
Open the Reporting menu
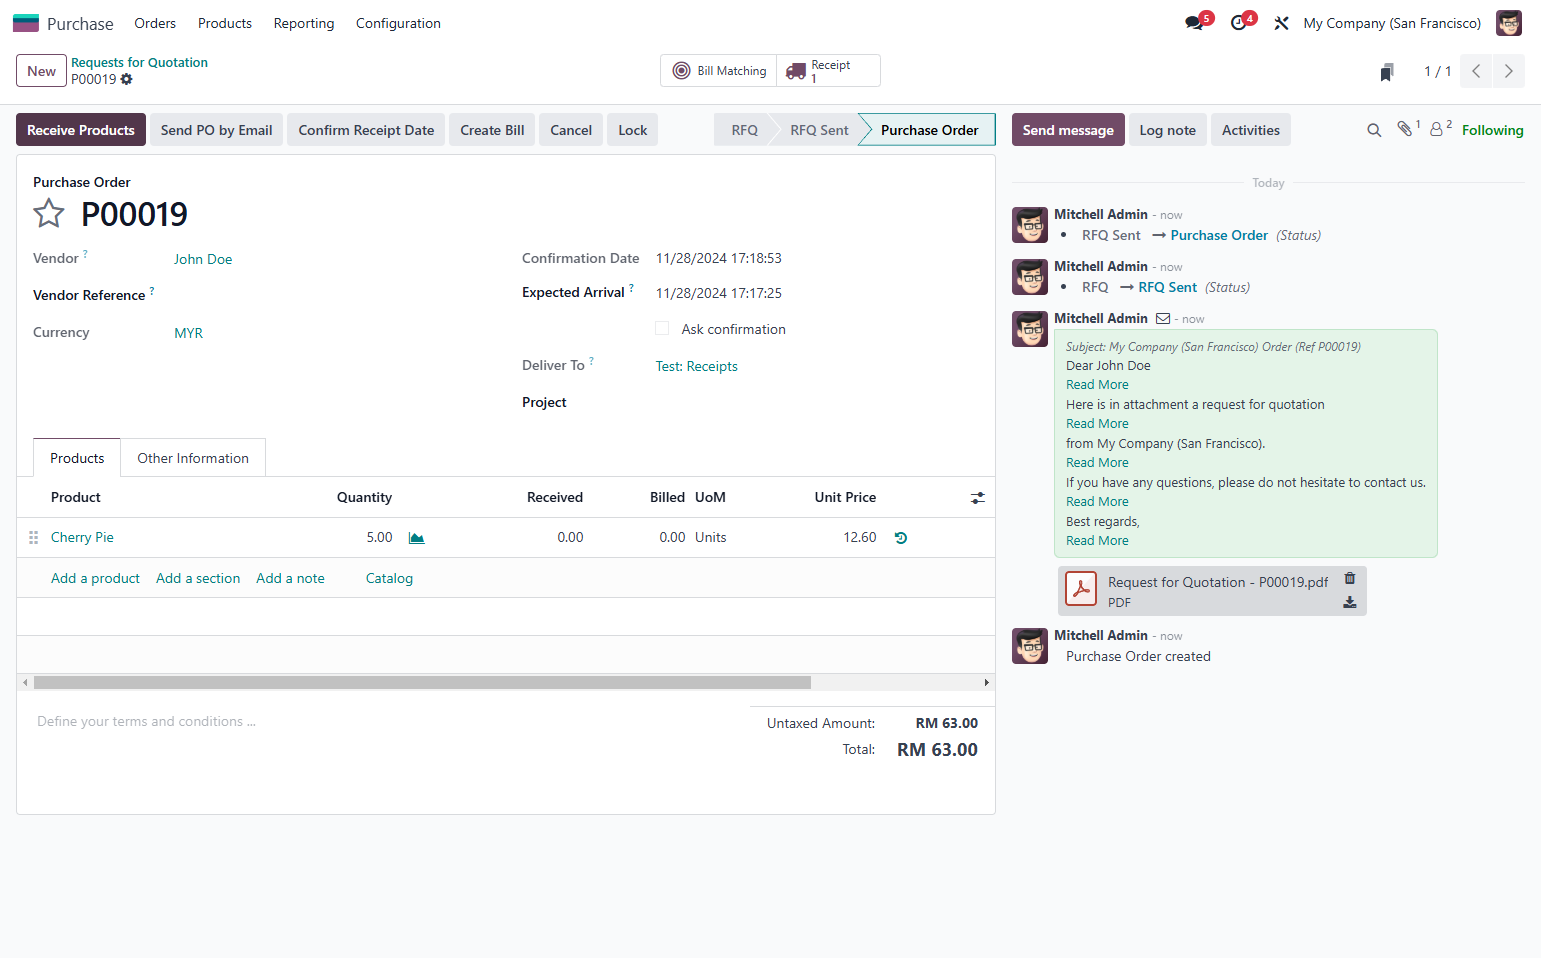(304, 23)
